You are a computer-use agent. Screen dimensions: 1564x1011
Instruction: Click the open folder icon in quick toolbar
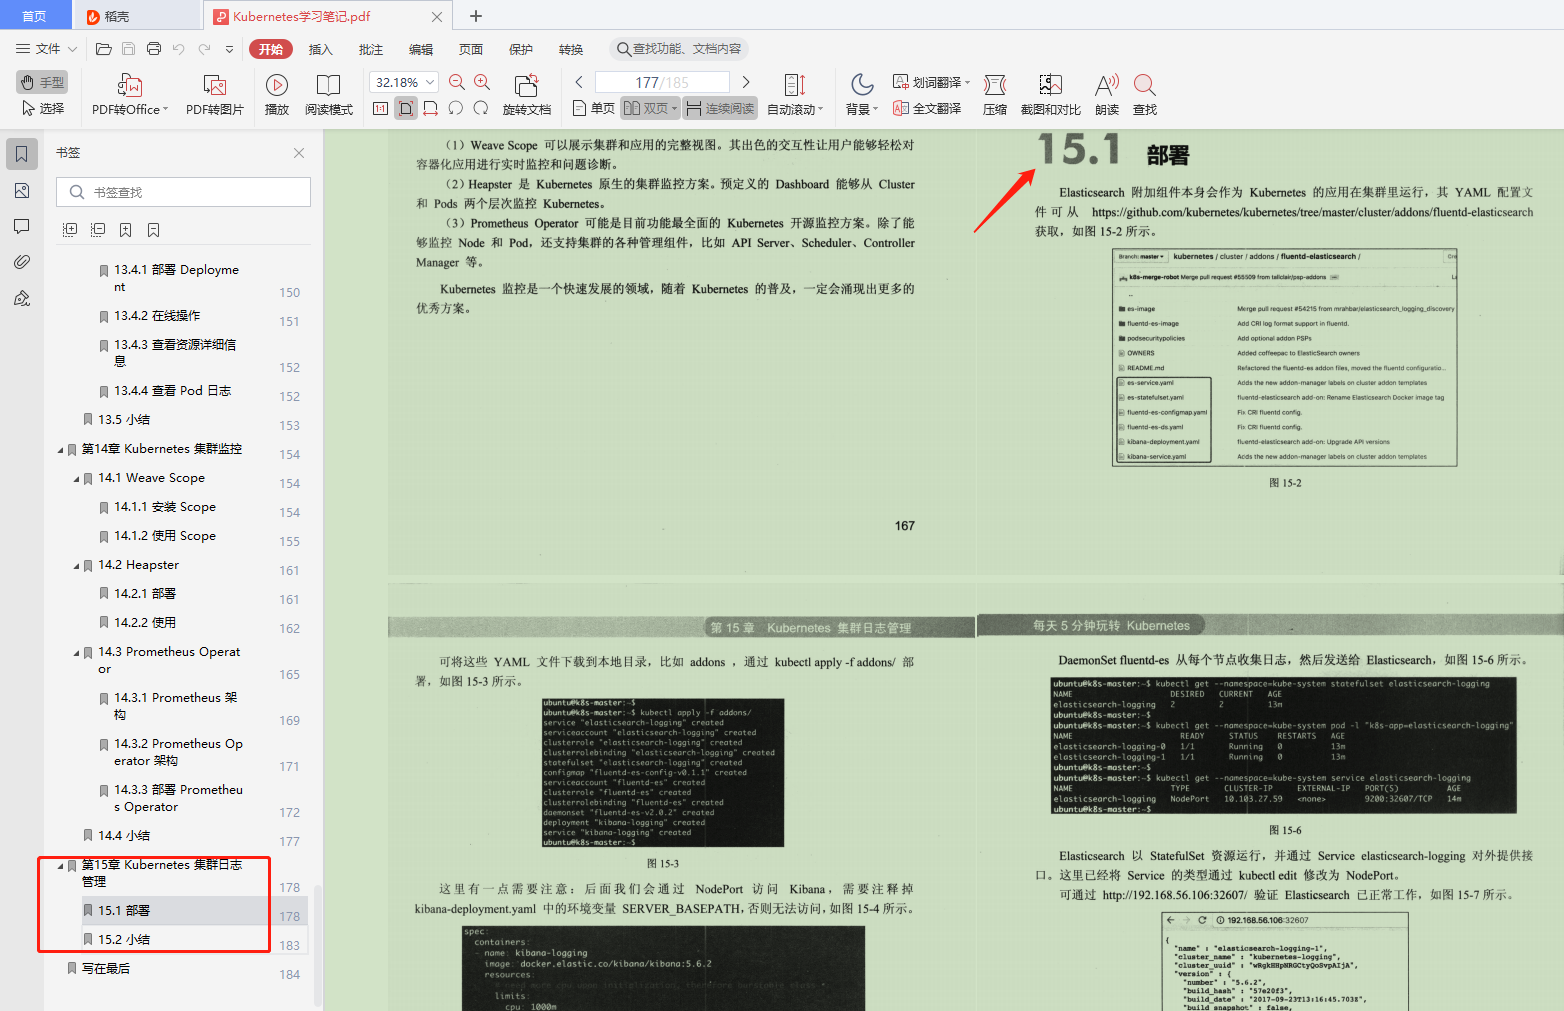(x=103, y=48)
